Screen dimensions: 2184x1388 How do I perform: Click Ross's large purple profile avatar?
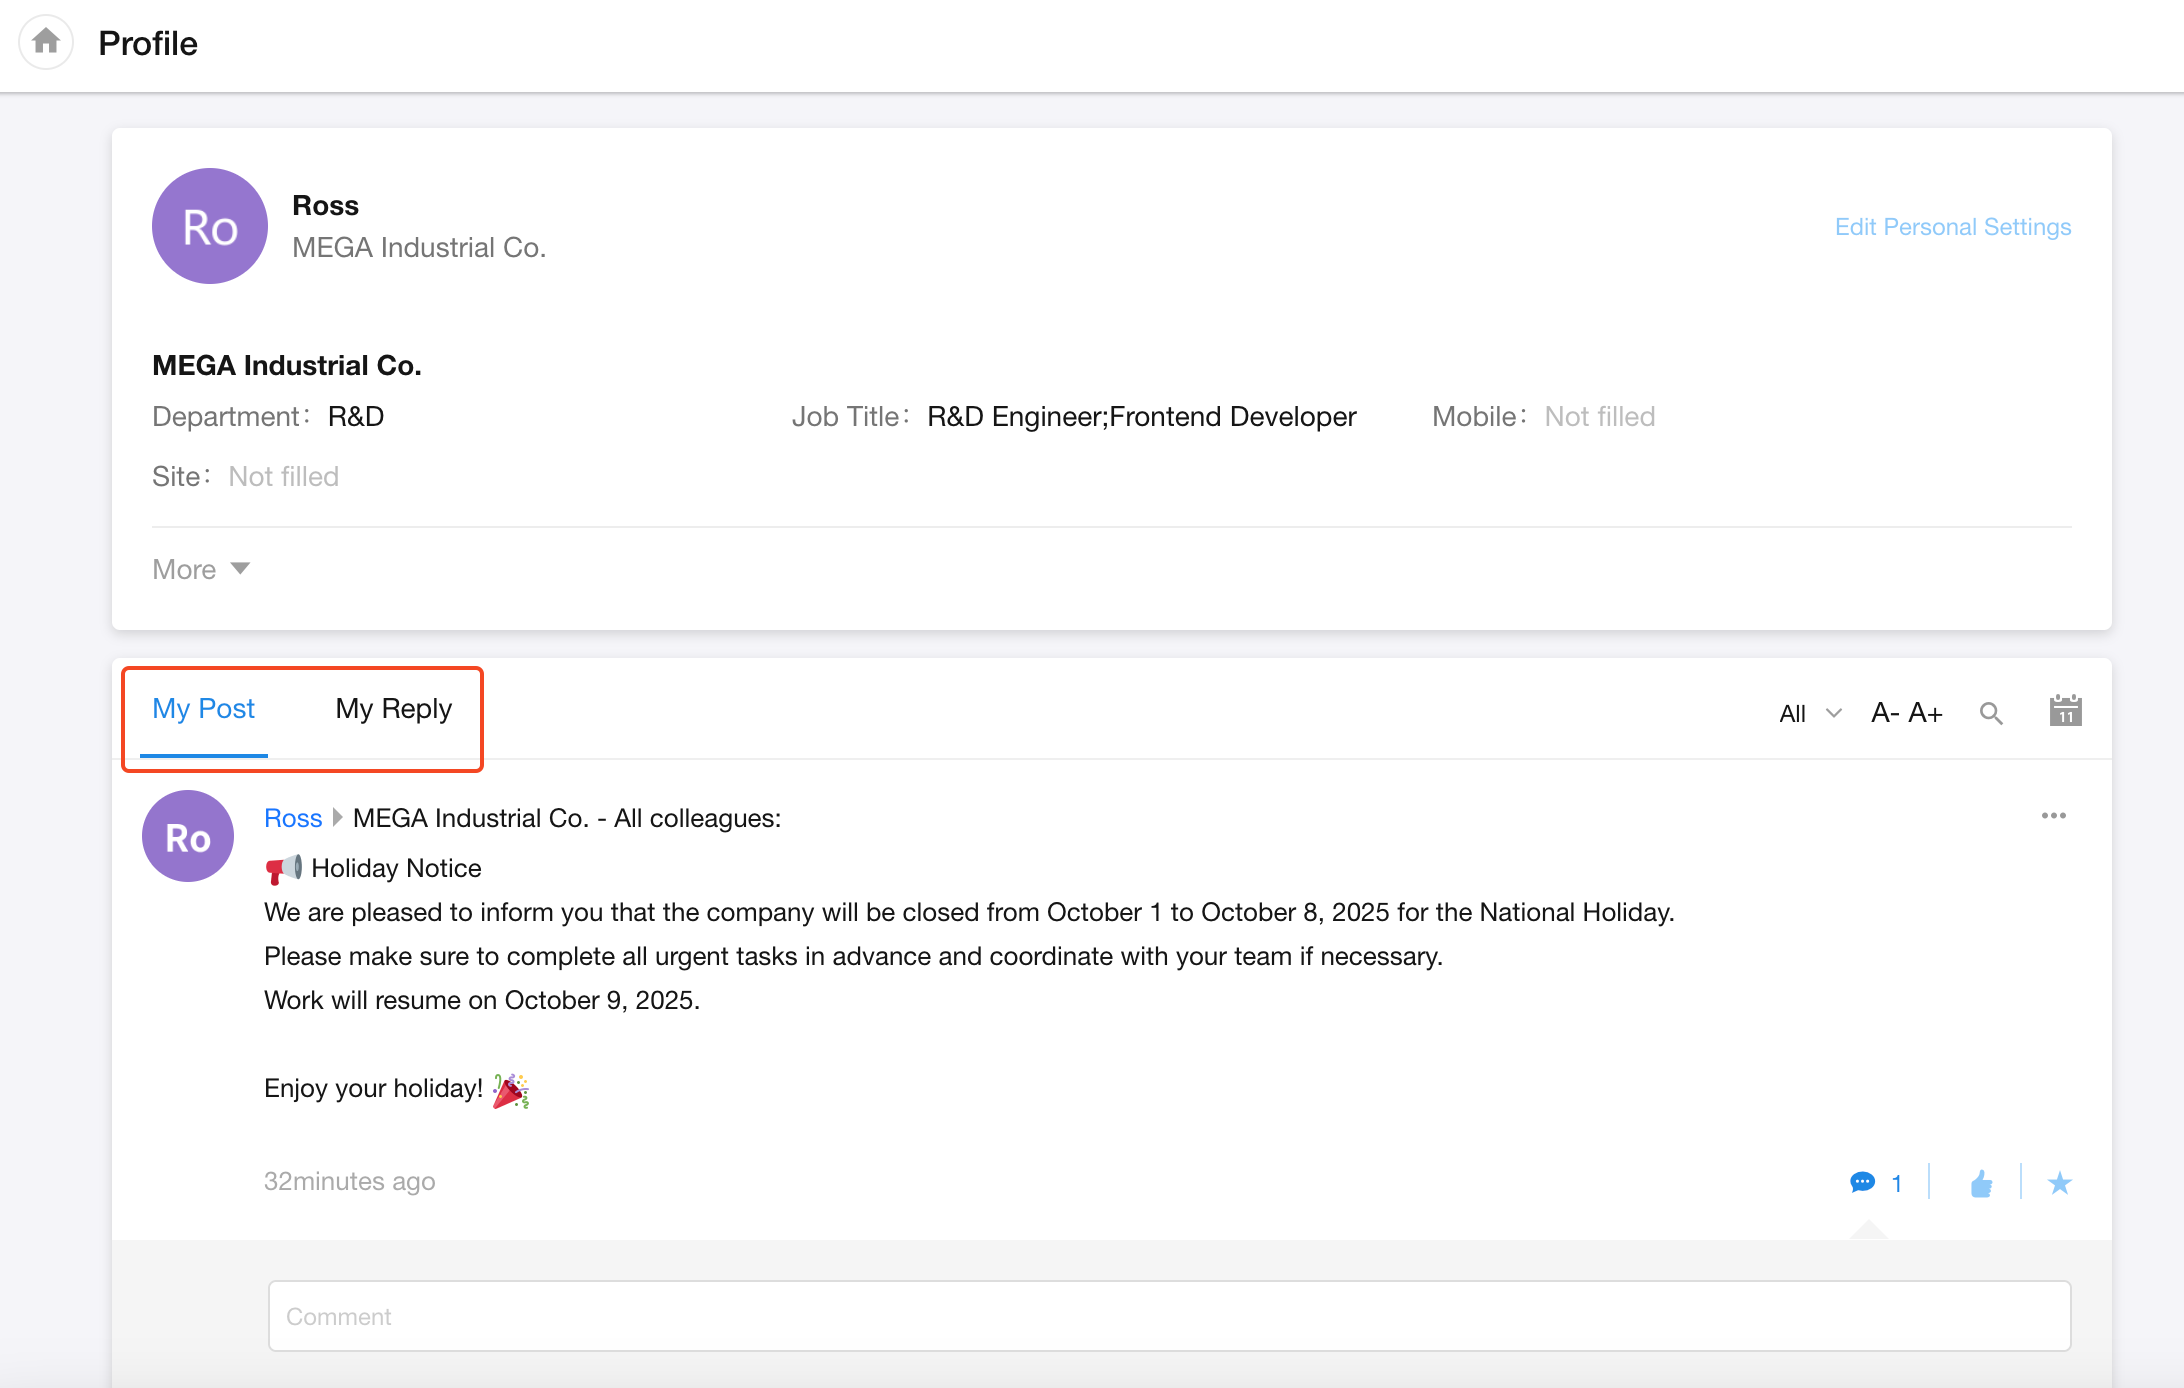[x=210, y=226]
